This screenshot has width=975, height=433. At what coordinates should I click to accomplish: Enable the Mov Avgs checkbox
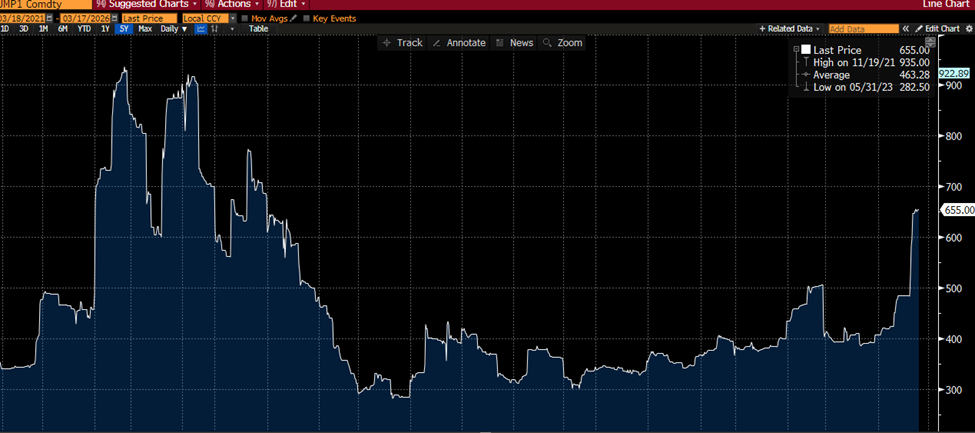click(x=245, y=18)
